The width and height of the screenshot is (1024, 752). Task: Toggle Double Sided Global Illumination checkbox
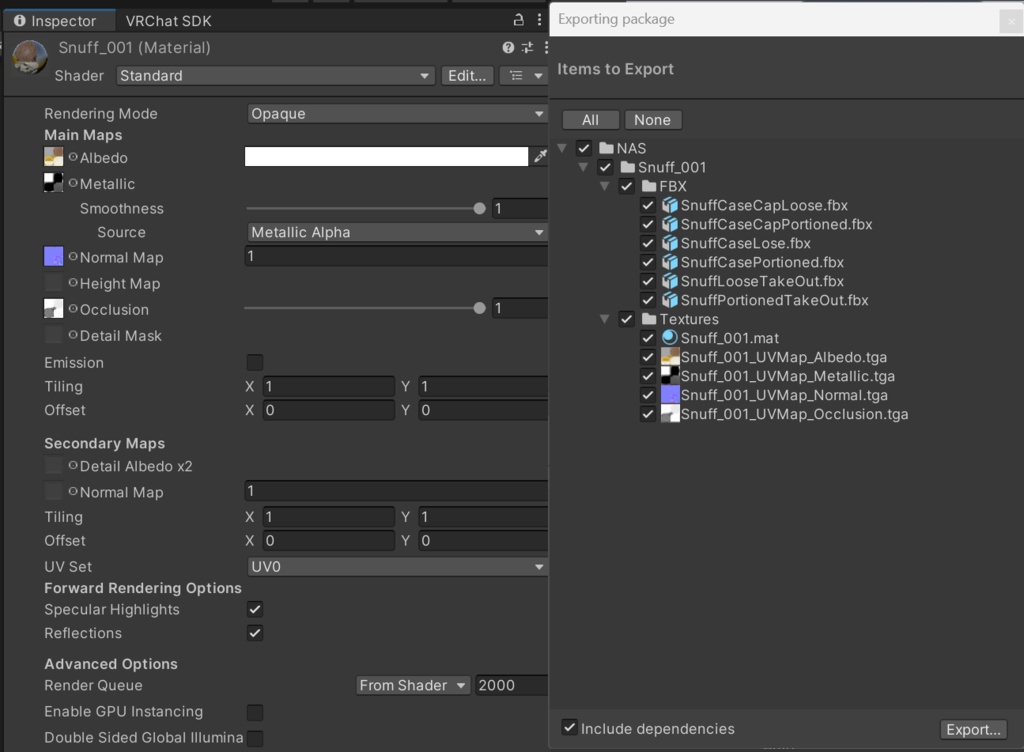click(x=255, y=738)
